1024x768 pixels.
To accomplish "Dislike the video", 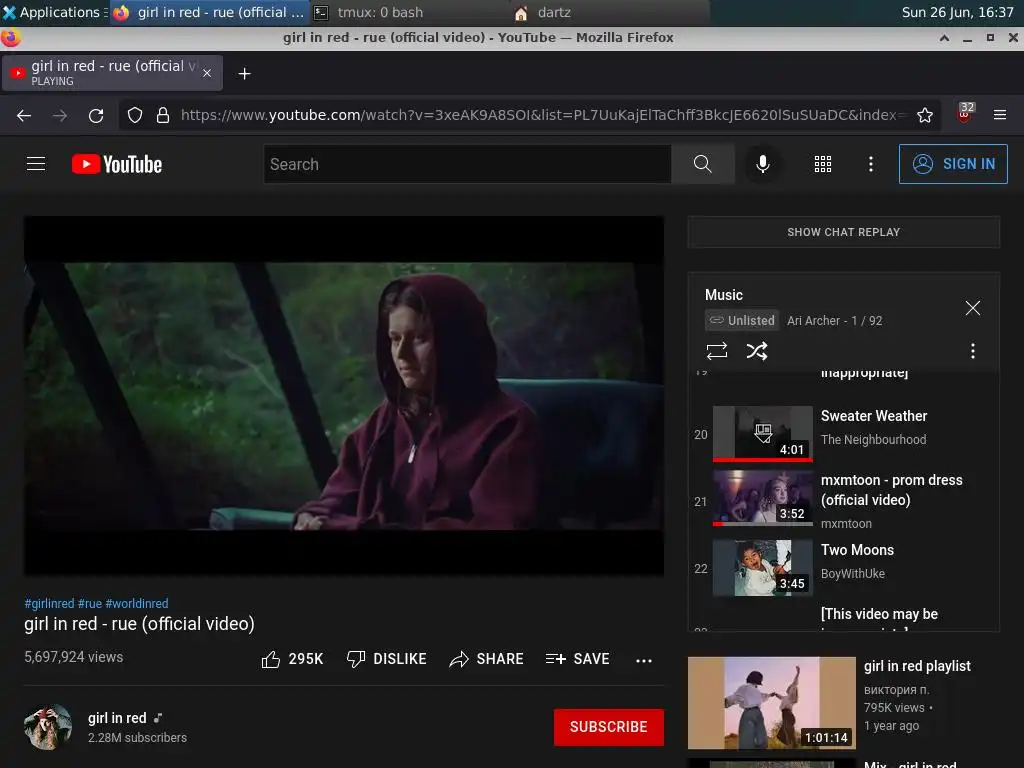I will point(386,660).
